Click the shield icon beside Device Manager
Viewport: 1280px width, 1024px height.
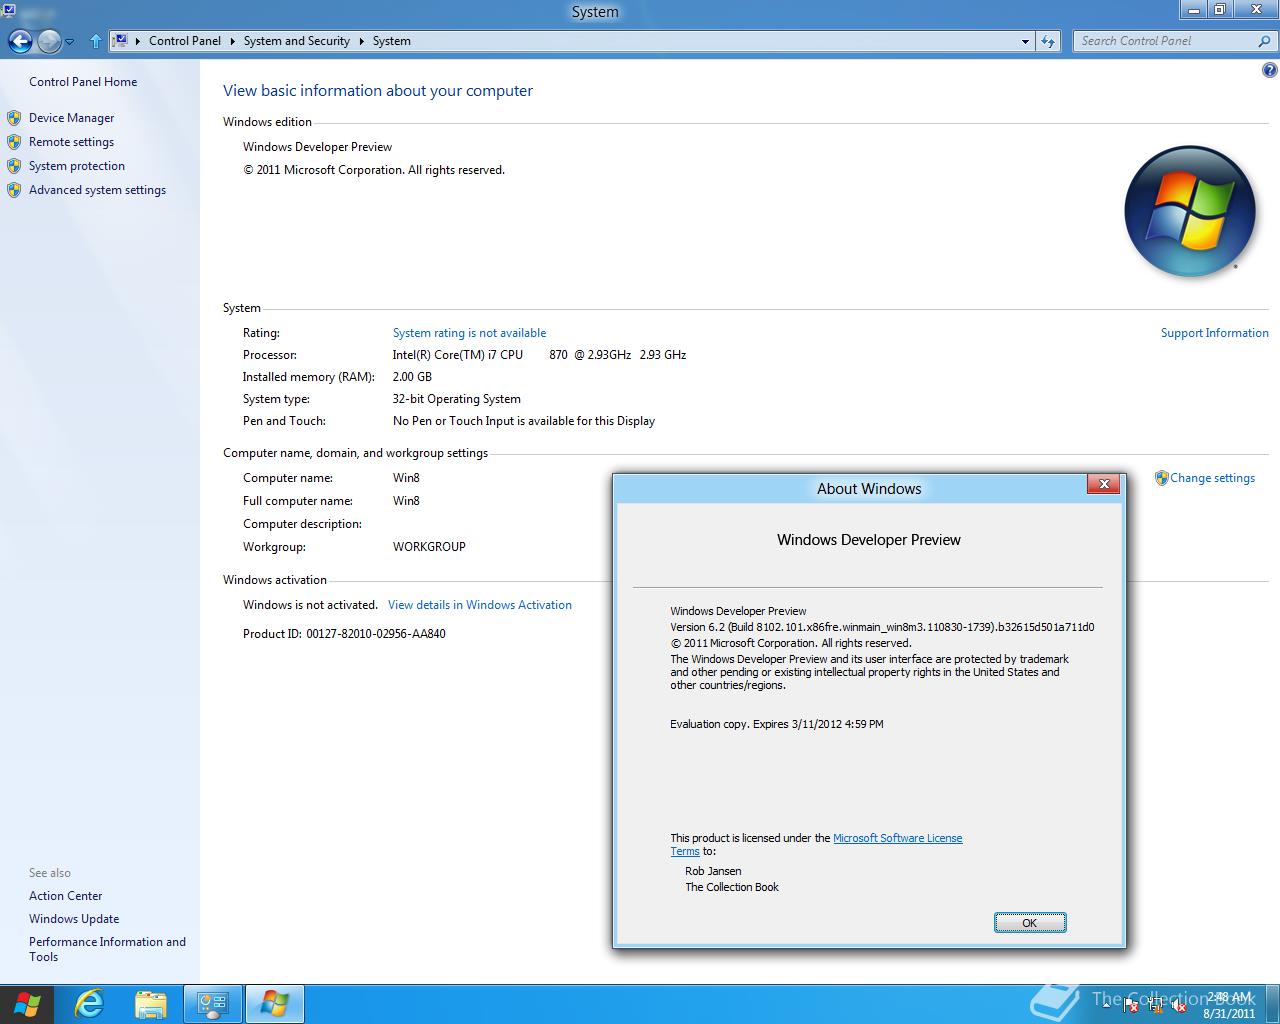pos(14,118)
